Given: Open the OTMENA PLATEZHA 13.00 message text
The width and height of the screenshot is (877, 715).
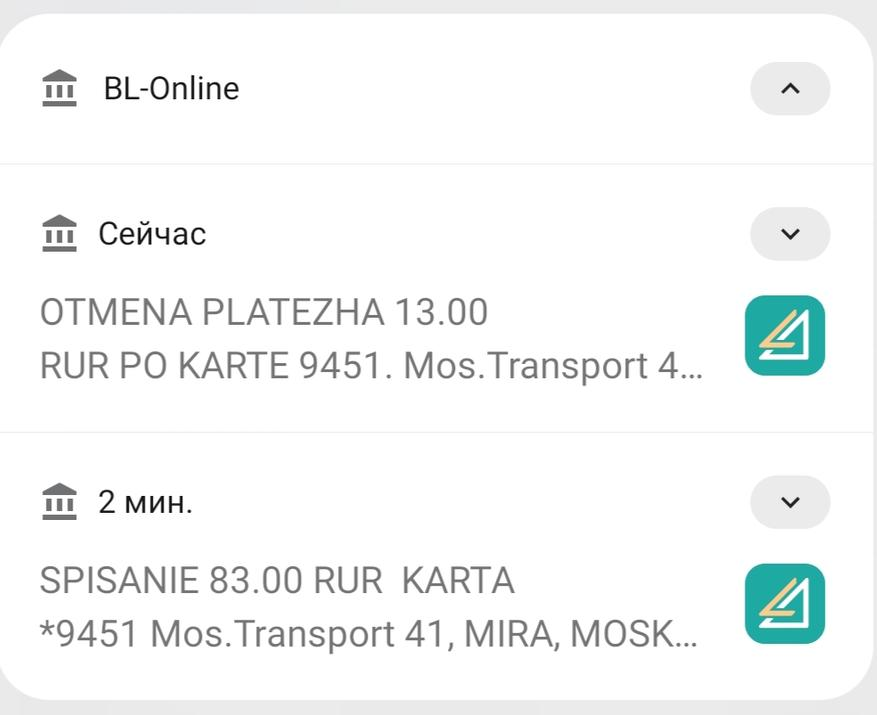Looking at the screenshot, I should click(263, 313).
